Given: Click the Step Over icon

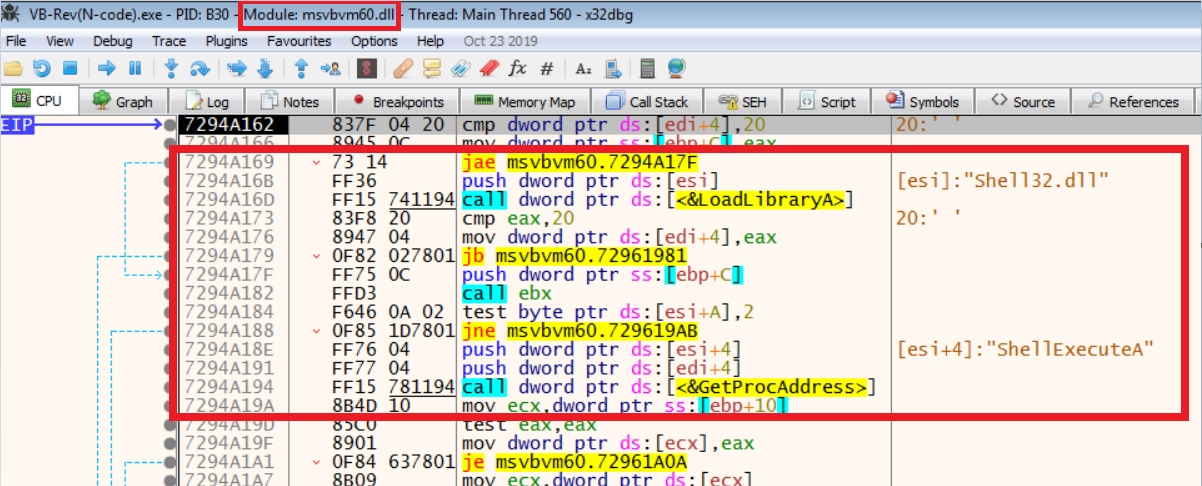Looking at the screenshot, I should [200, 69].
